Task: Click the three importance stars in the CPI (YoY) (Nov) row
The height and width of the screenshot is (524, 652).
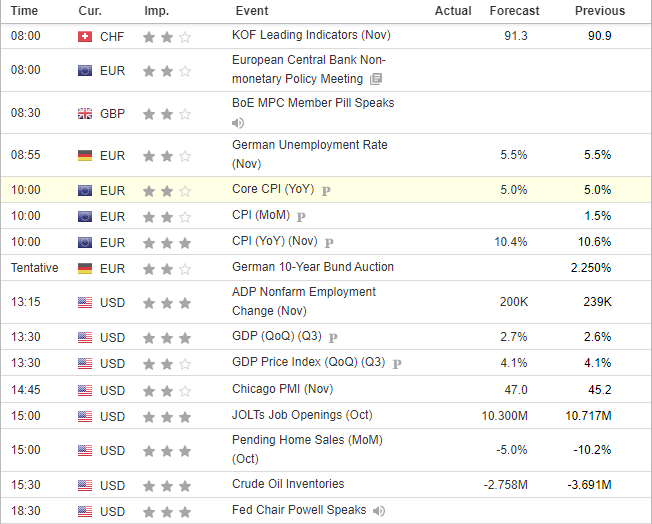Action: pyautogui.click(x=167, y=243)
